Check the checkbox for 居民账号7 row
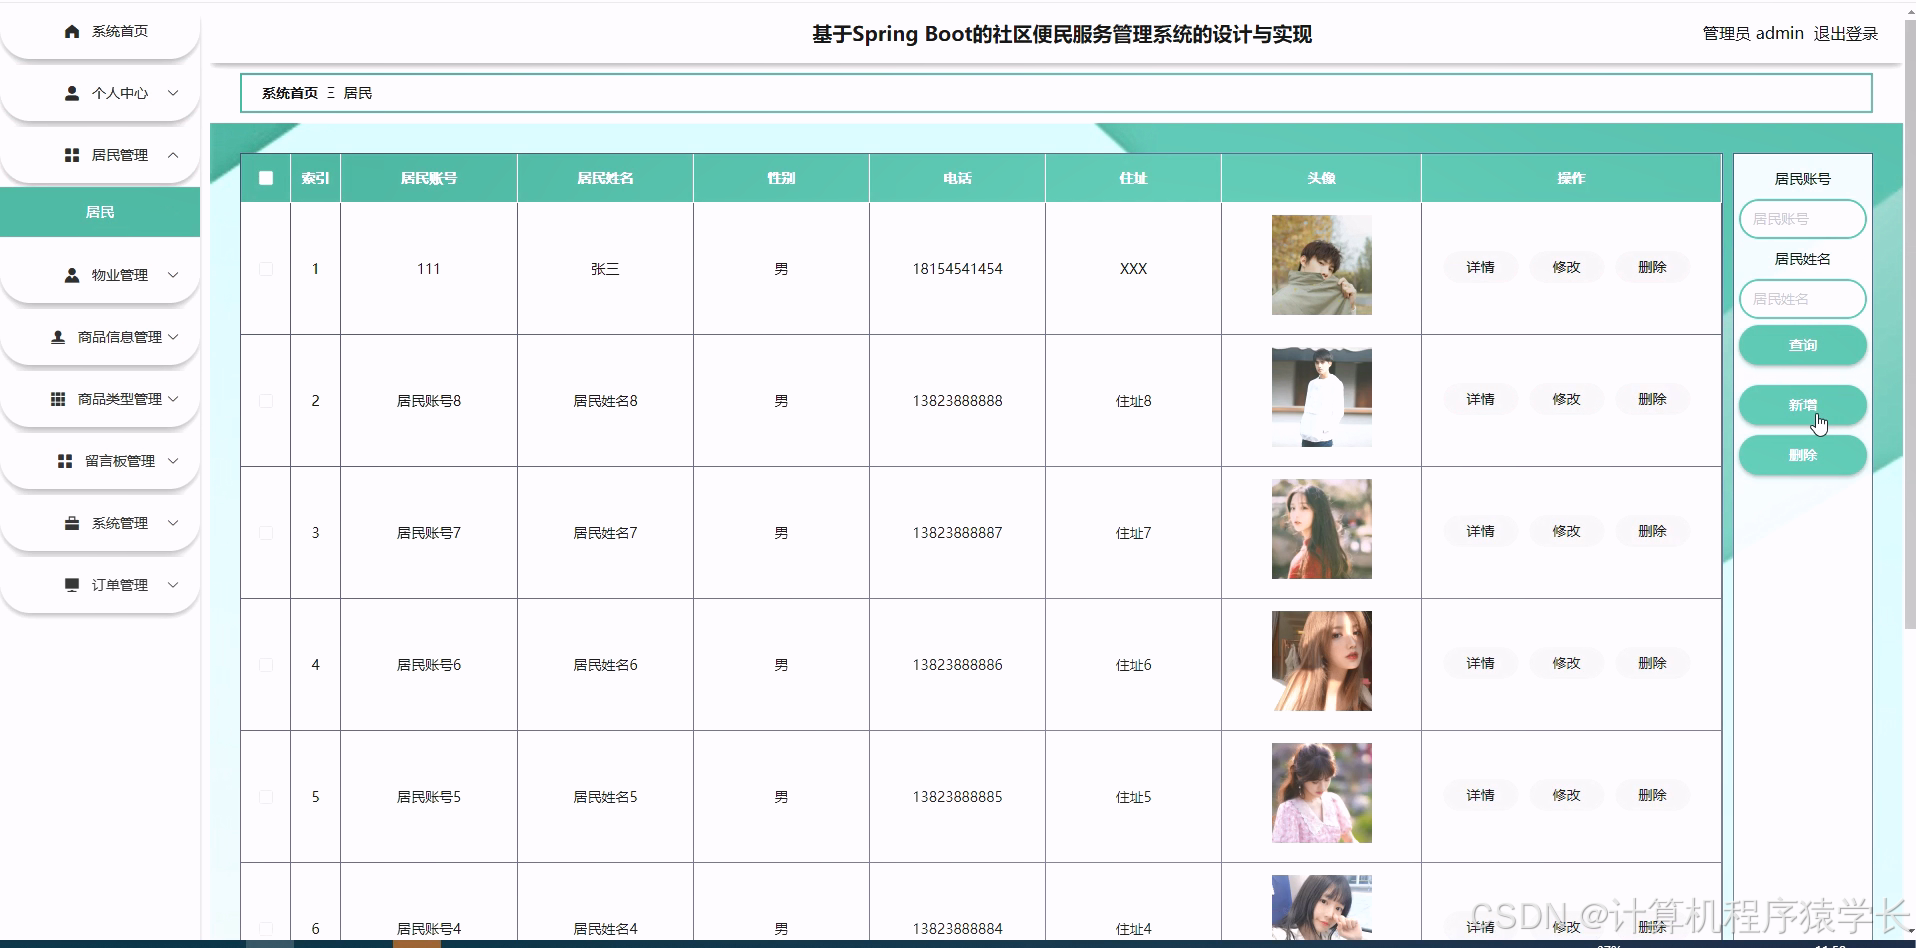The image size is (1916, 948). coord(266,533)
